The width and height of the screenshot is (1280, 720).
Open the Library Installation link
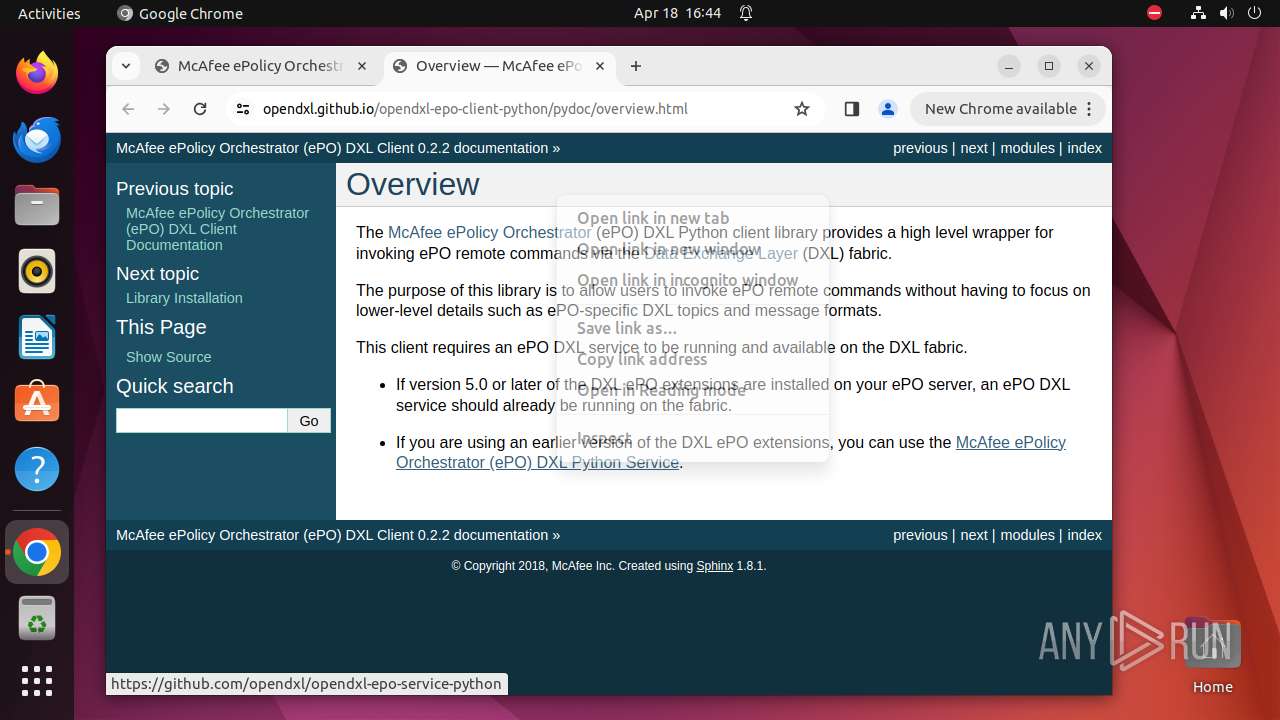[184, 298]
